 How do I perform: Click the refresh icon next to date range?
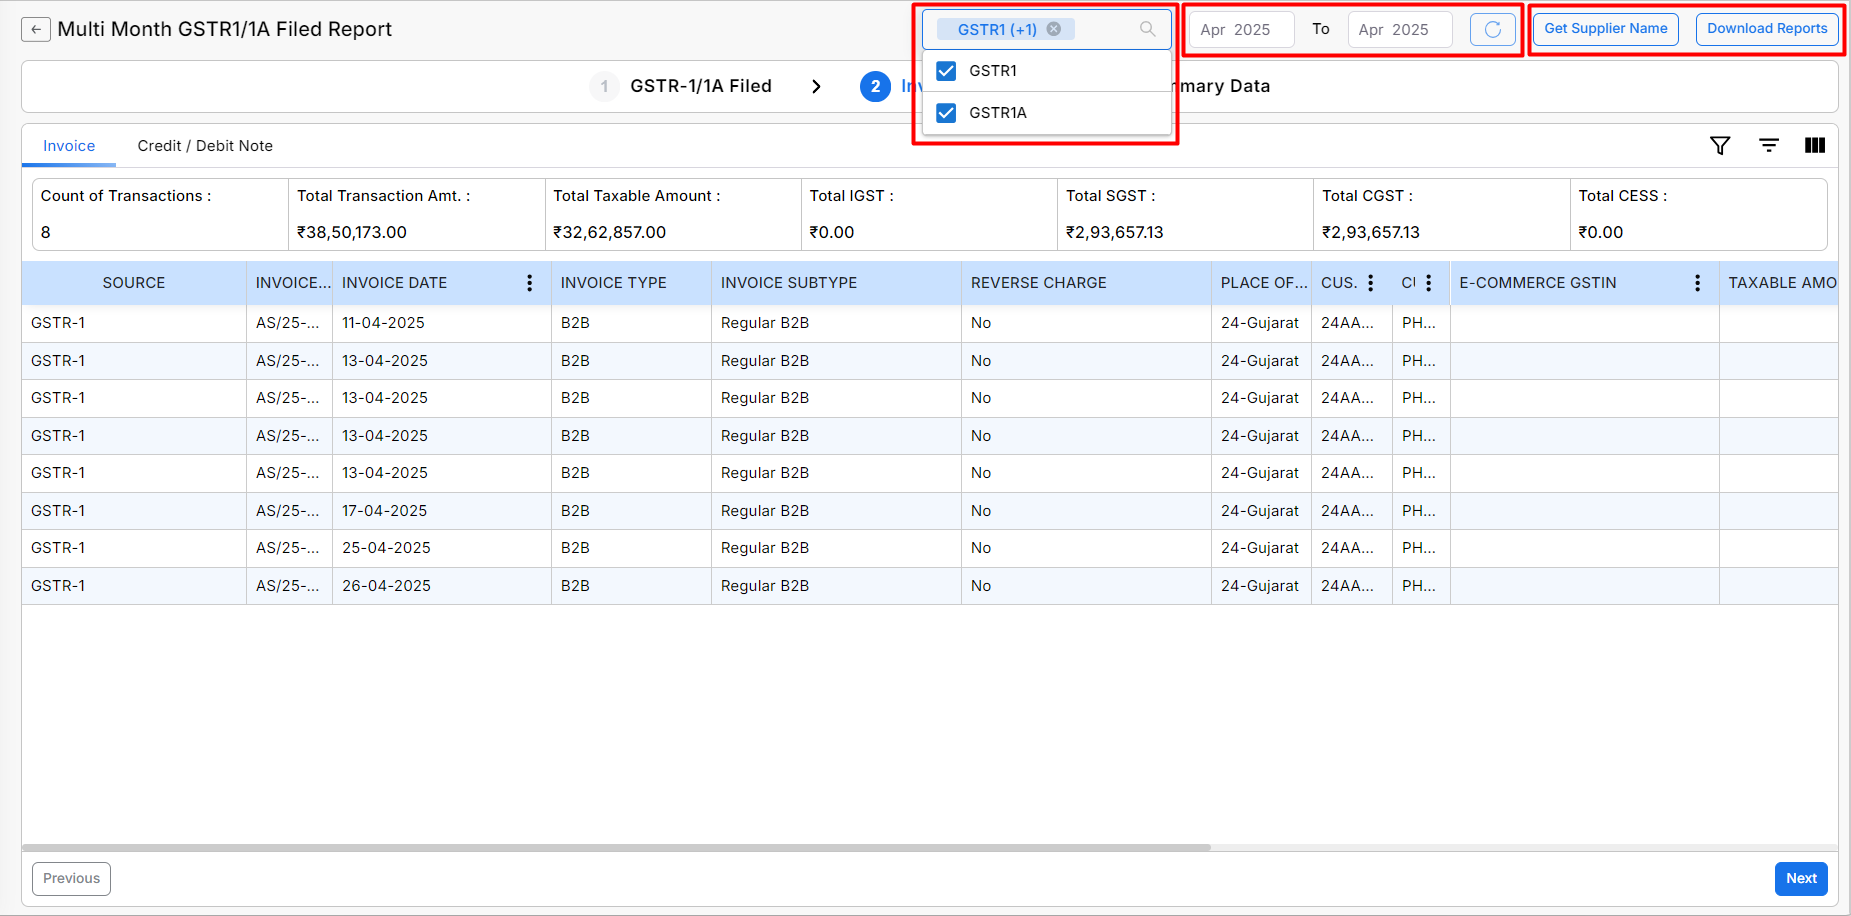tap(1492, 30)
